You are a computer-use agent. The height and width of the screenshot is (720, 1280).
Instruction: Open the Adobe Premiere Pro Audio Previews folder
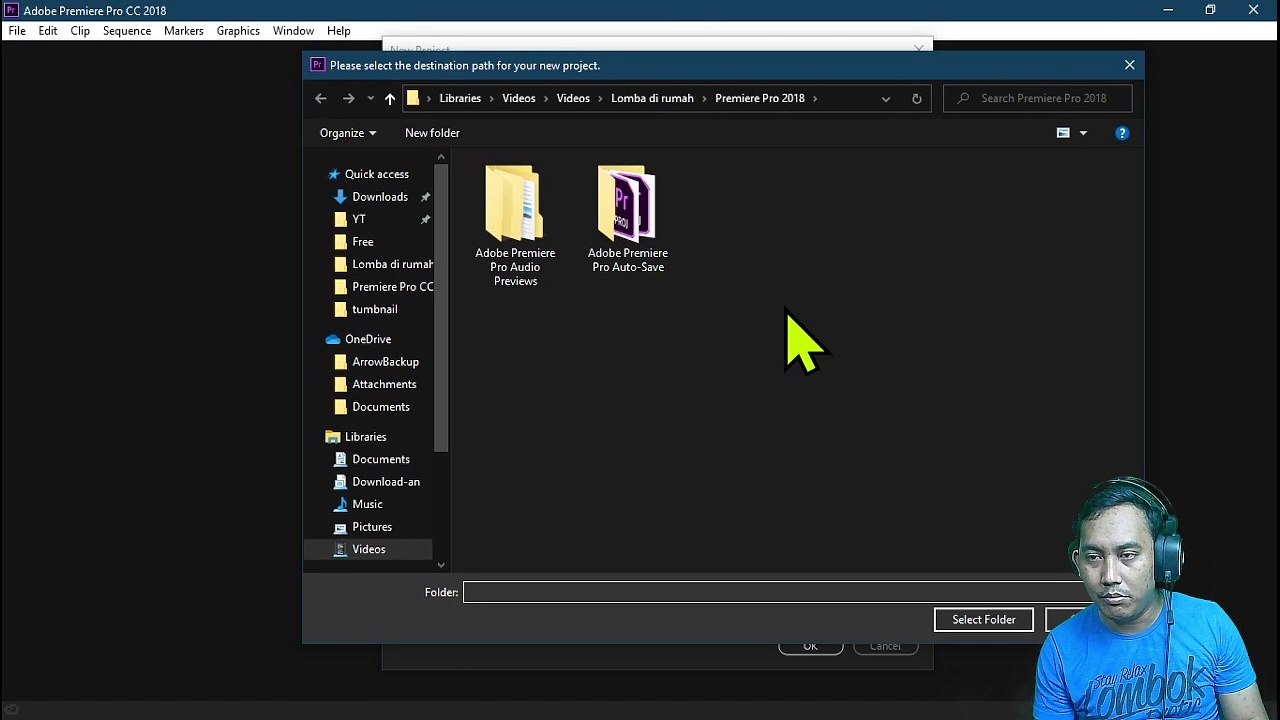(x=515, y=226)
